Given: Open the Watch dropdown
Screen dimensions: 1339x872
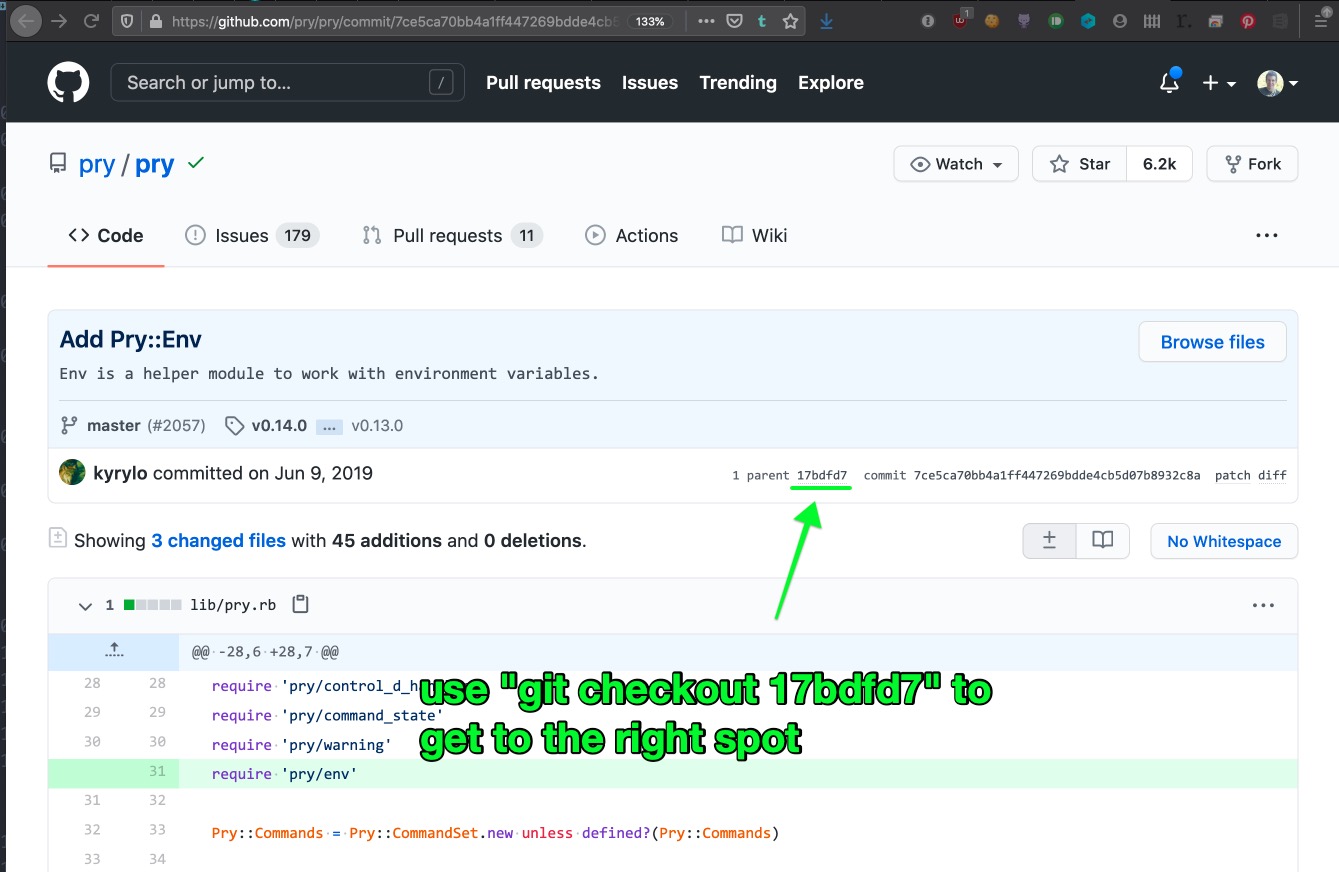Looking at the screenshot, I should [956, 164].
